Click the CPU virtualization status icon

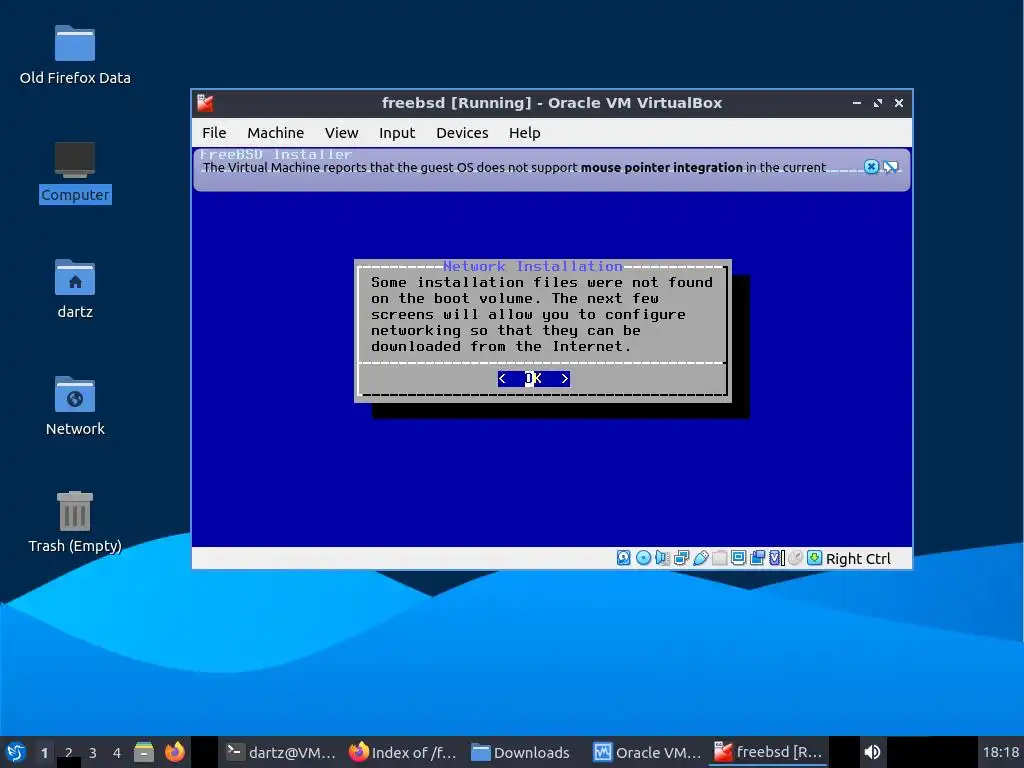[x=776, y=558]
